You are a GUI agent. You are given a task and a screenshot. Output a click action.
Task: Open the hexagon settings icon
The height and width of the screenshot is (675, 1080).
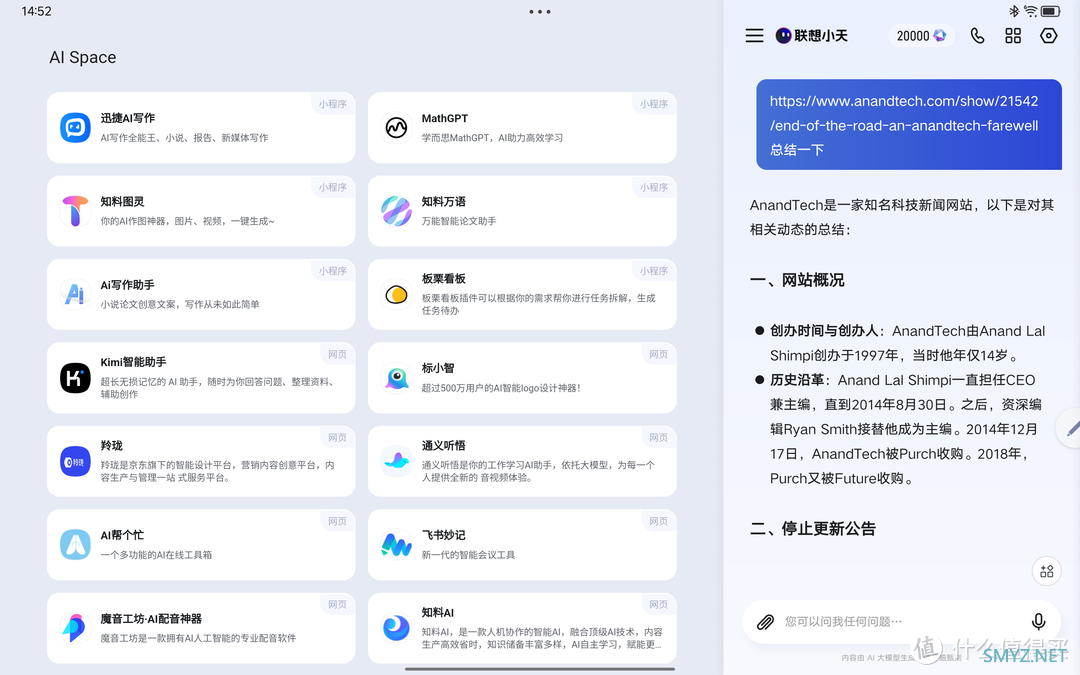(x=1048, y=36)
